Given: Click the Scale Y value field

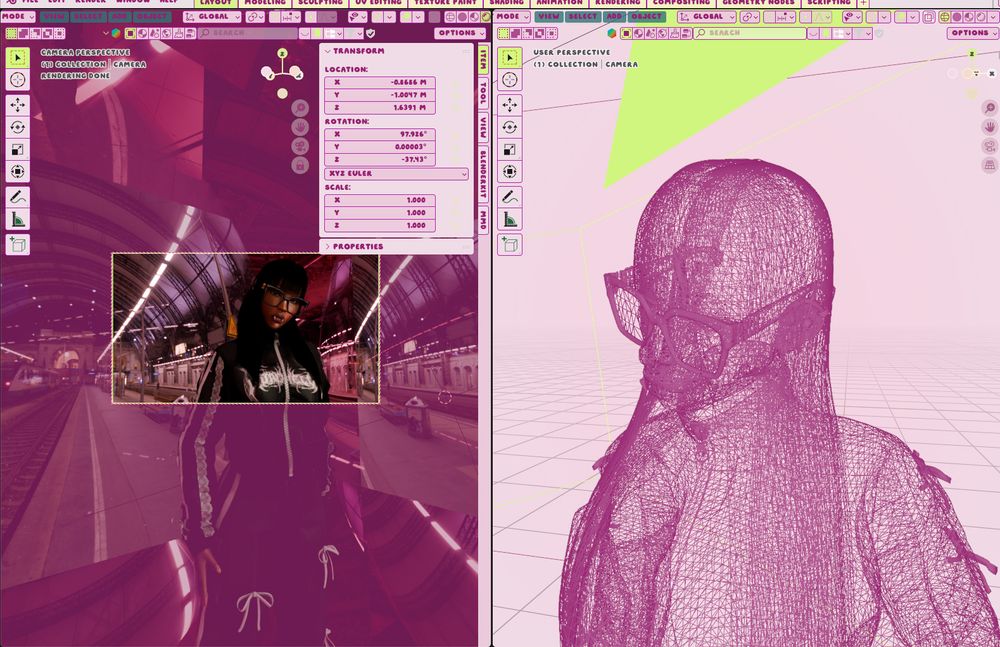Looking at the screenshot, I should (380, 212).
